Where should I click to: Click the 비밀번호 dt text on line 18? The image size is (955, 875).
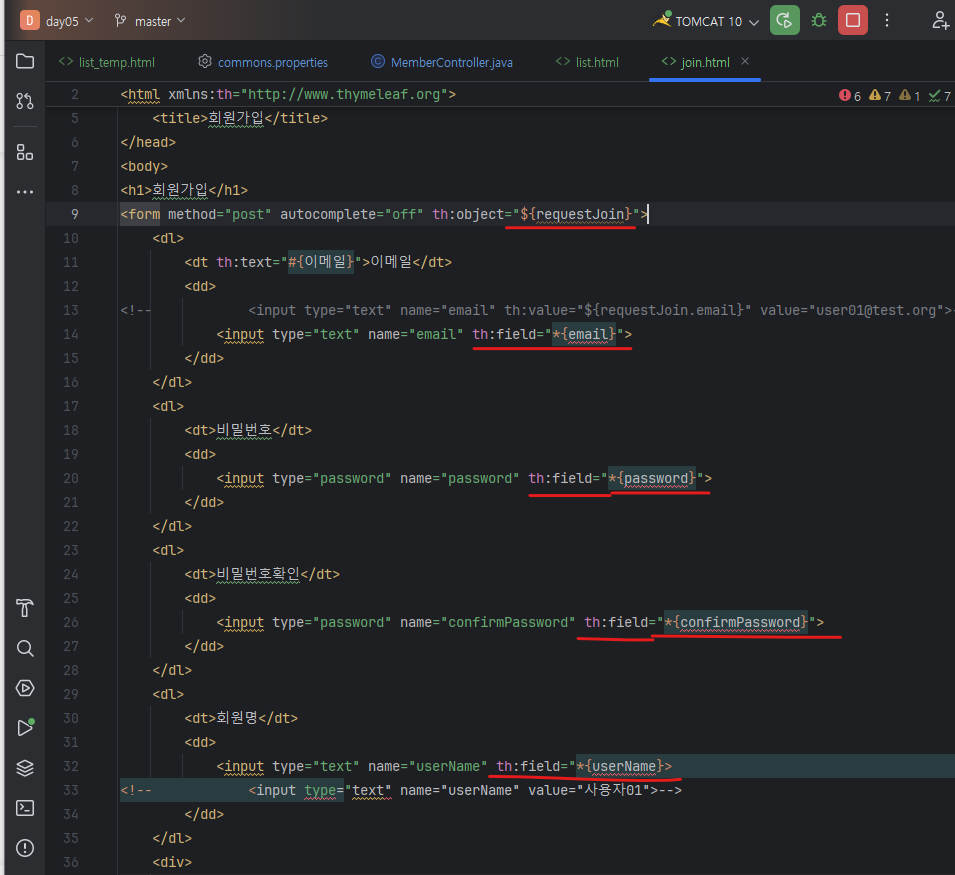tap(244, 430)
